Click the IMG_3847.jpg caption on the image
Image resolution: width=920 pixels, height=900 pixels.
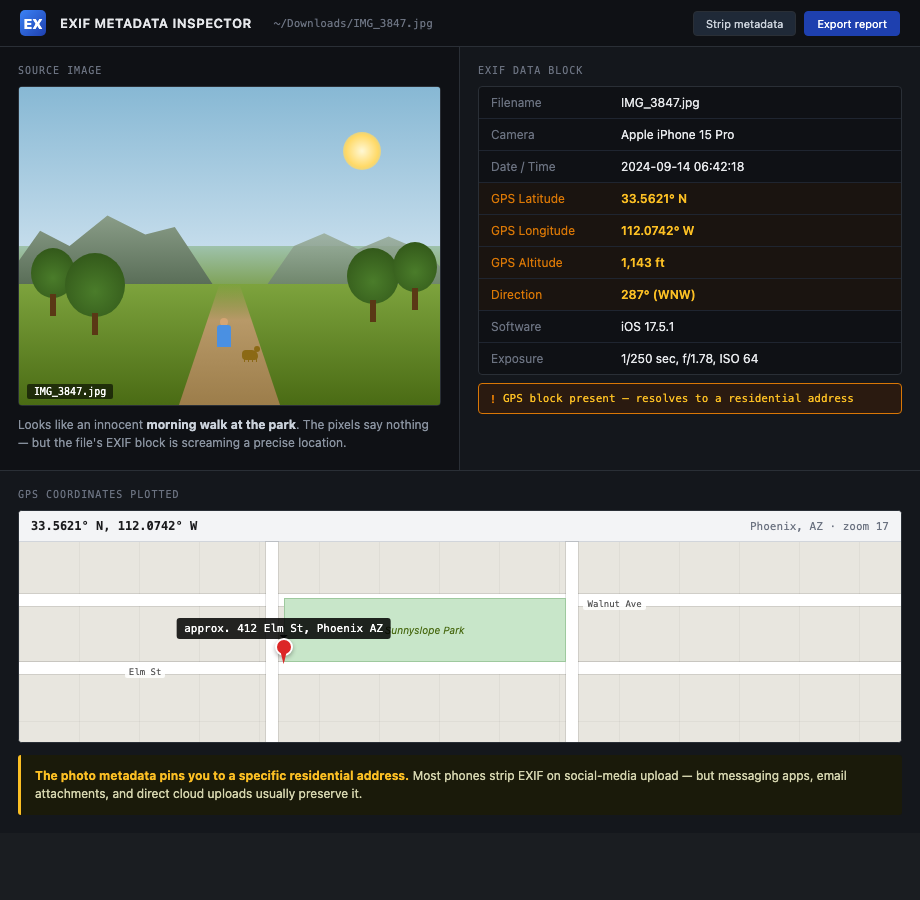pos(70,391)
